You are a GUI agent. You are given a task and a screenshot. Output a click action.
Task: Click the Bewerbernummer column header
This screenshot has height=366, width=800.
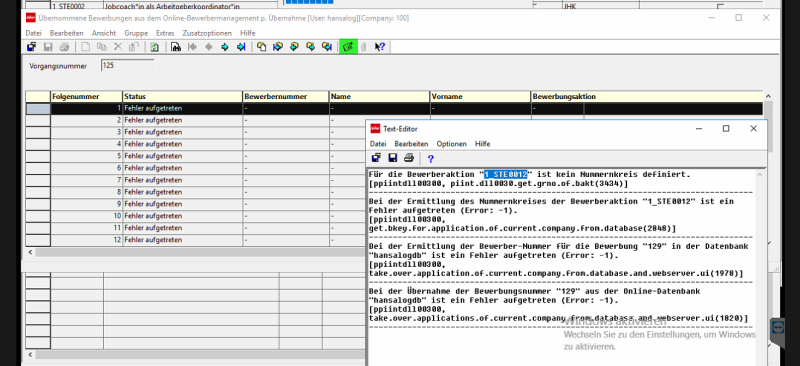286,96
